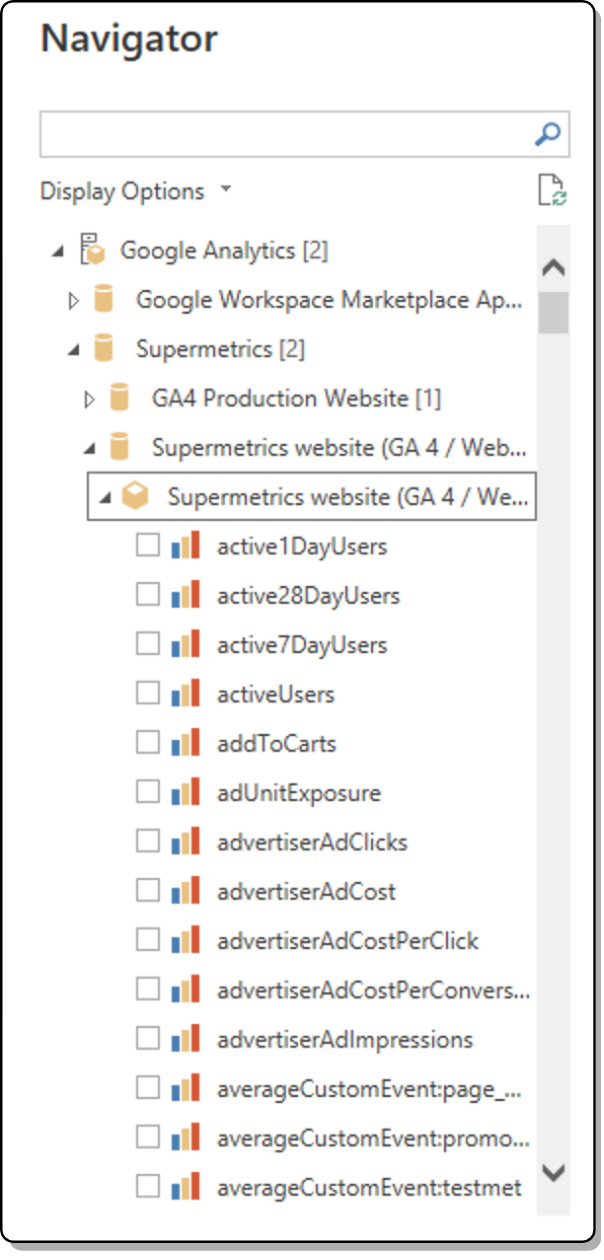Viewport: 604px width, 1260px height.
Task: Click the advertiserAdImpressions label
Action: [x=345, y=1039]
